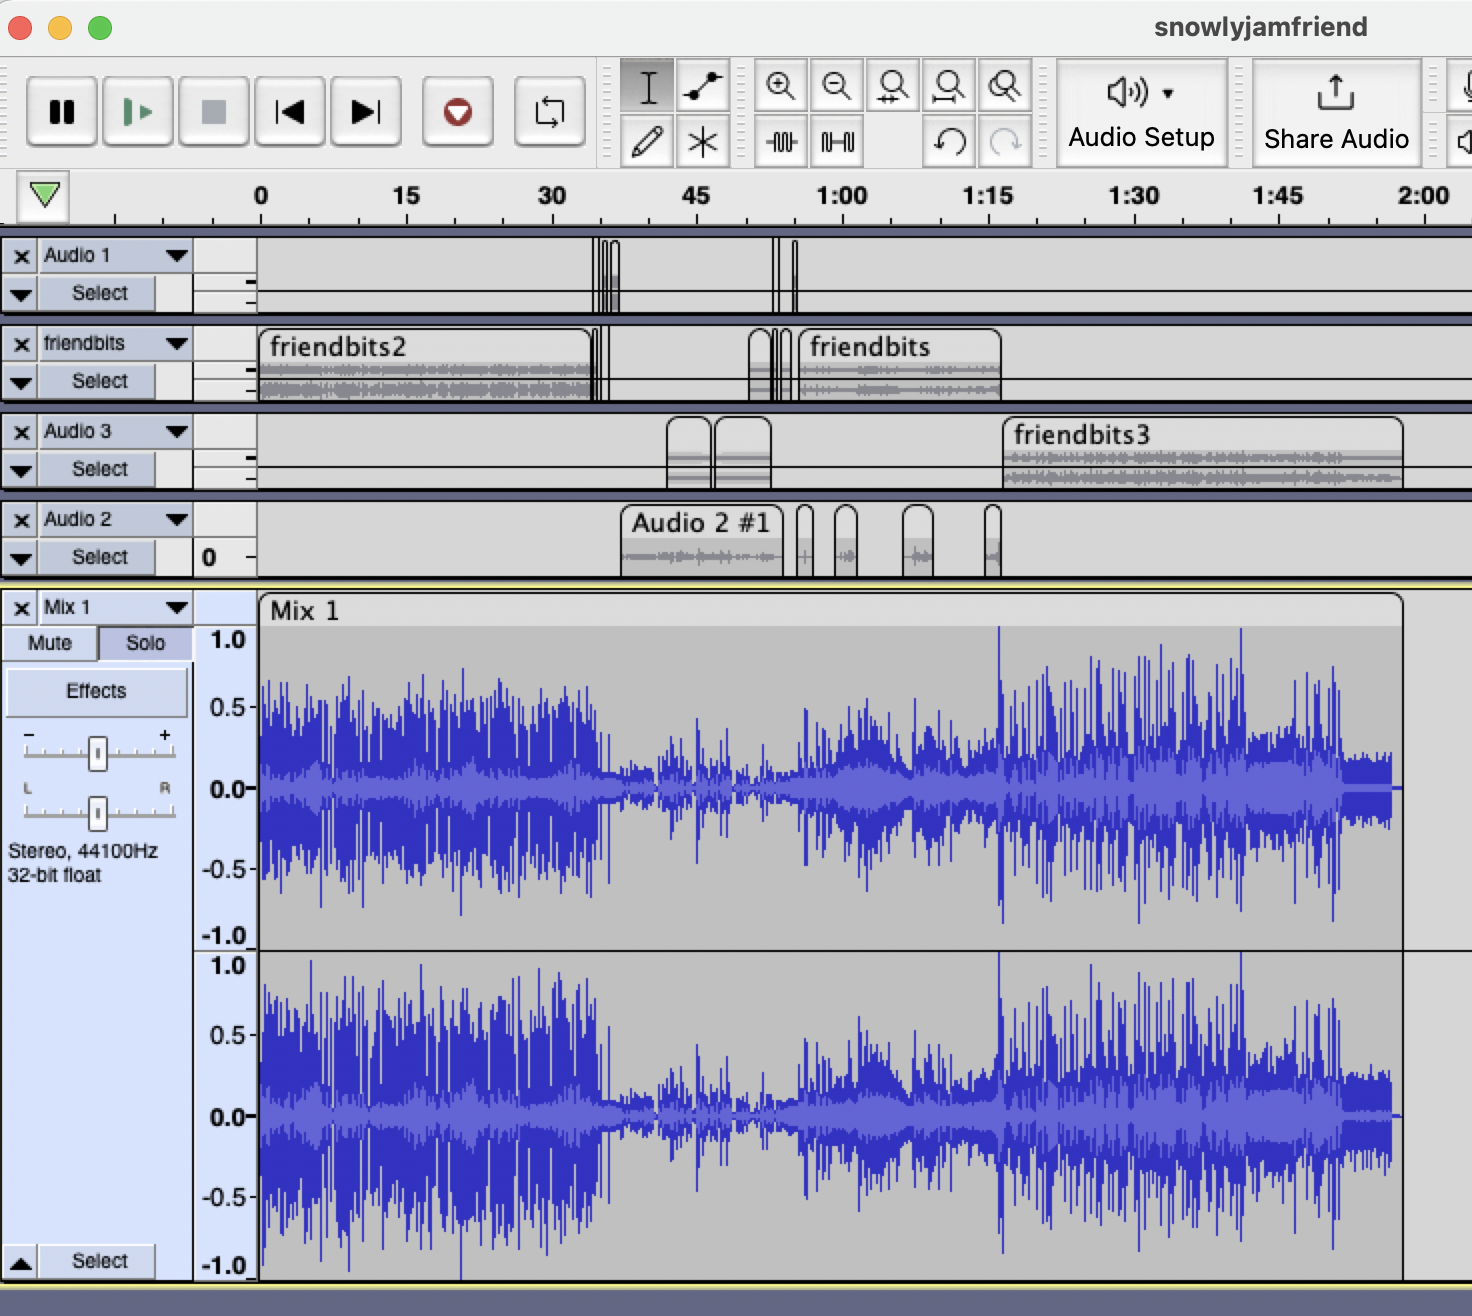Click the Share Audio button
Image resolution: width=1472 pixels, height=1316 pixels.
[1336, 113]
